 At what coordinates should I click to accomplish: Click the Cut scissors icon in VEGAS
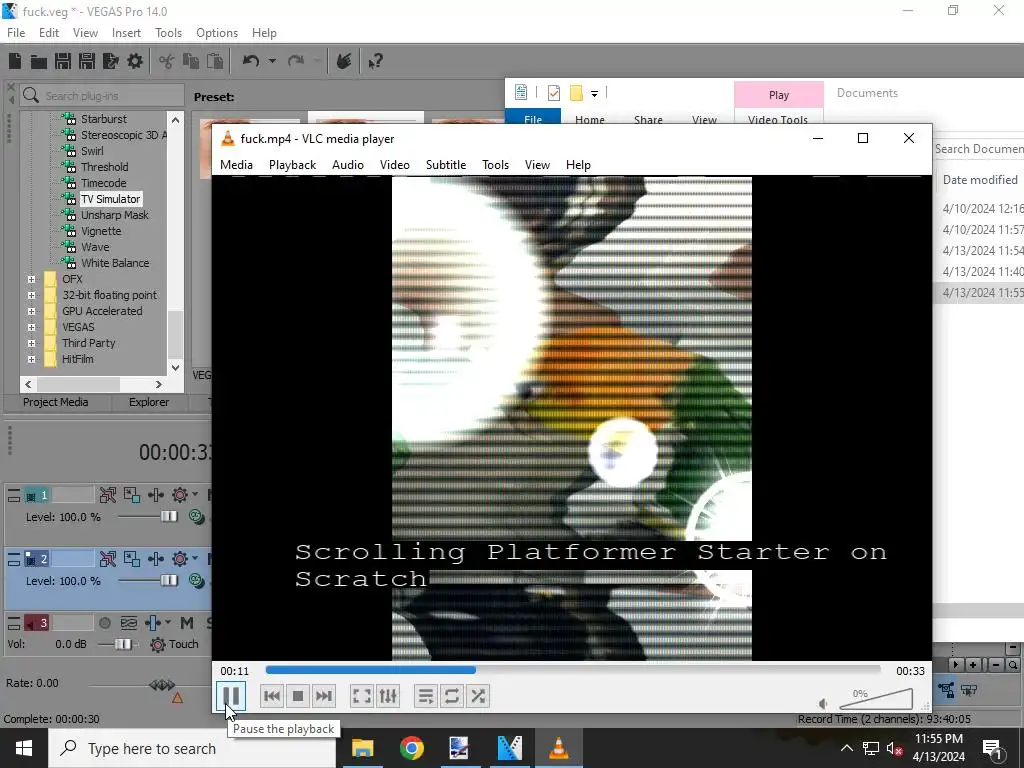tap(167, 61)
